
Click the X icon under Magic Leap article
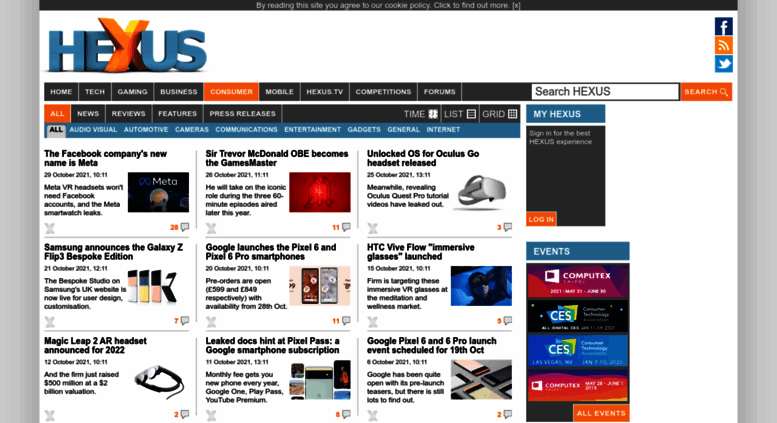click(50, 416)
